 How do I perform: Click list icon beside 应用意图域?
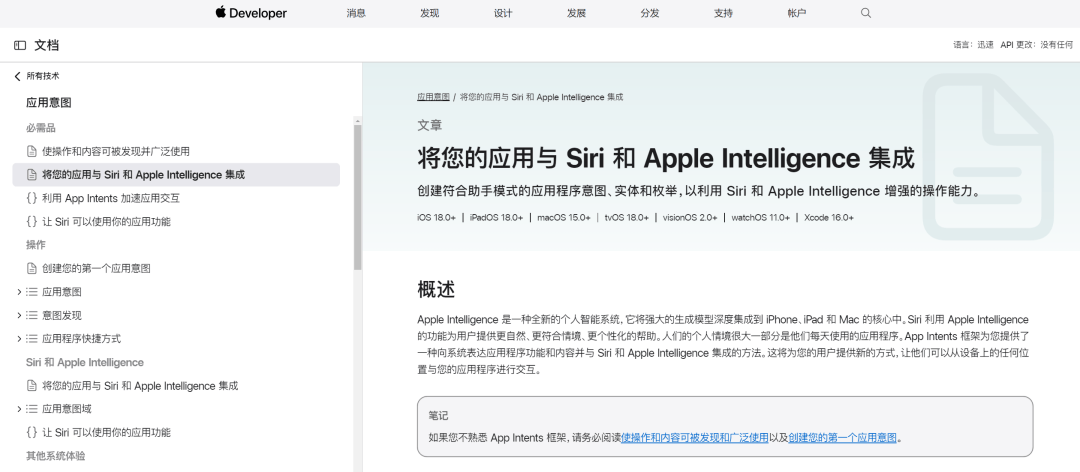pyautogui.click(x=31, y=409)
